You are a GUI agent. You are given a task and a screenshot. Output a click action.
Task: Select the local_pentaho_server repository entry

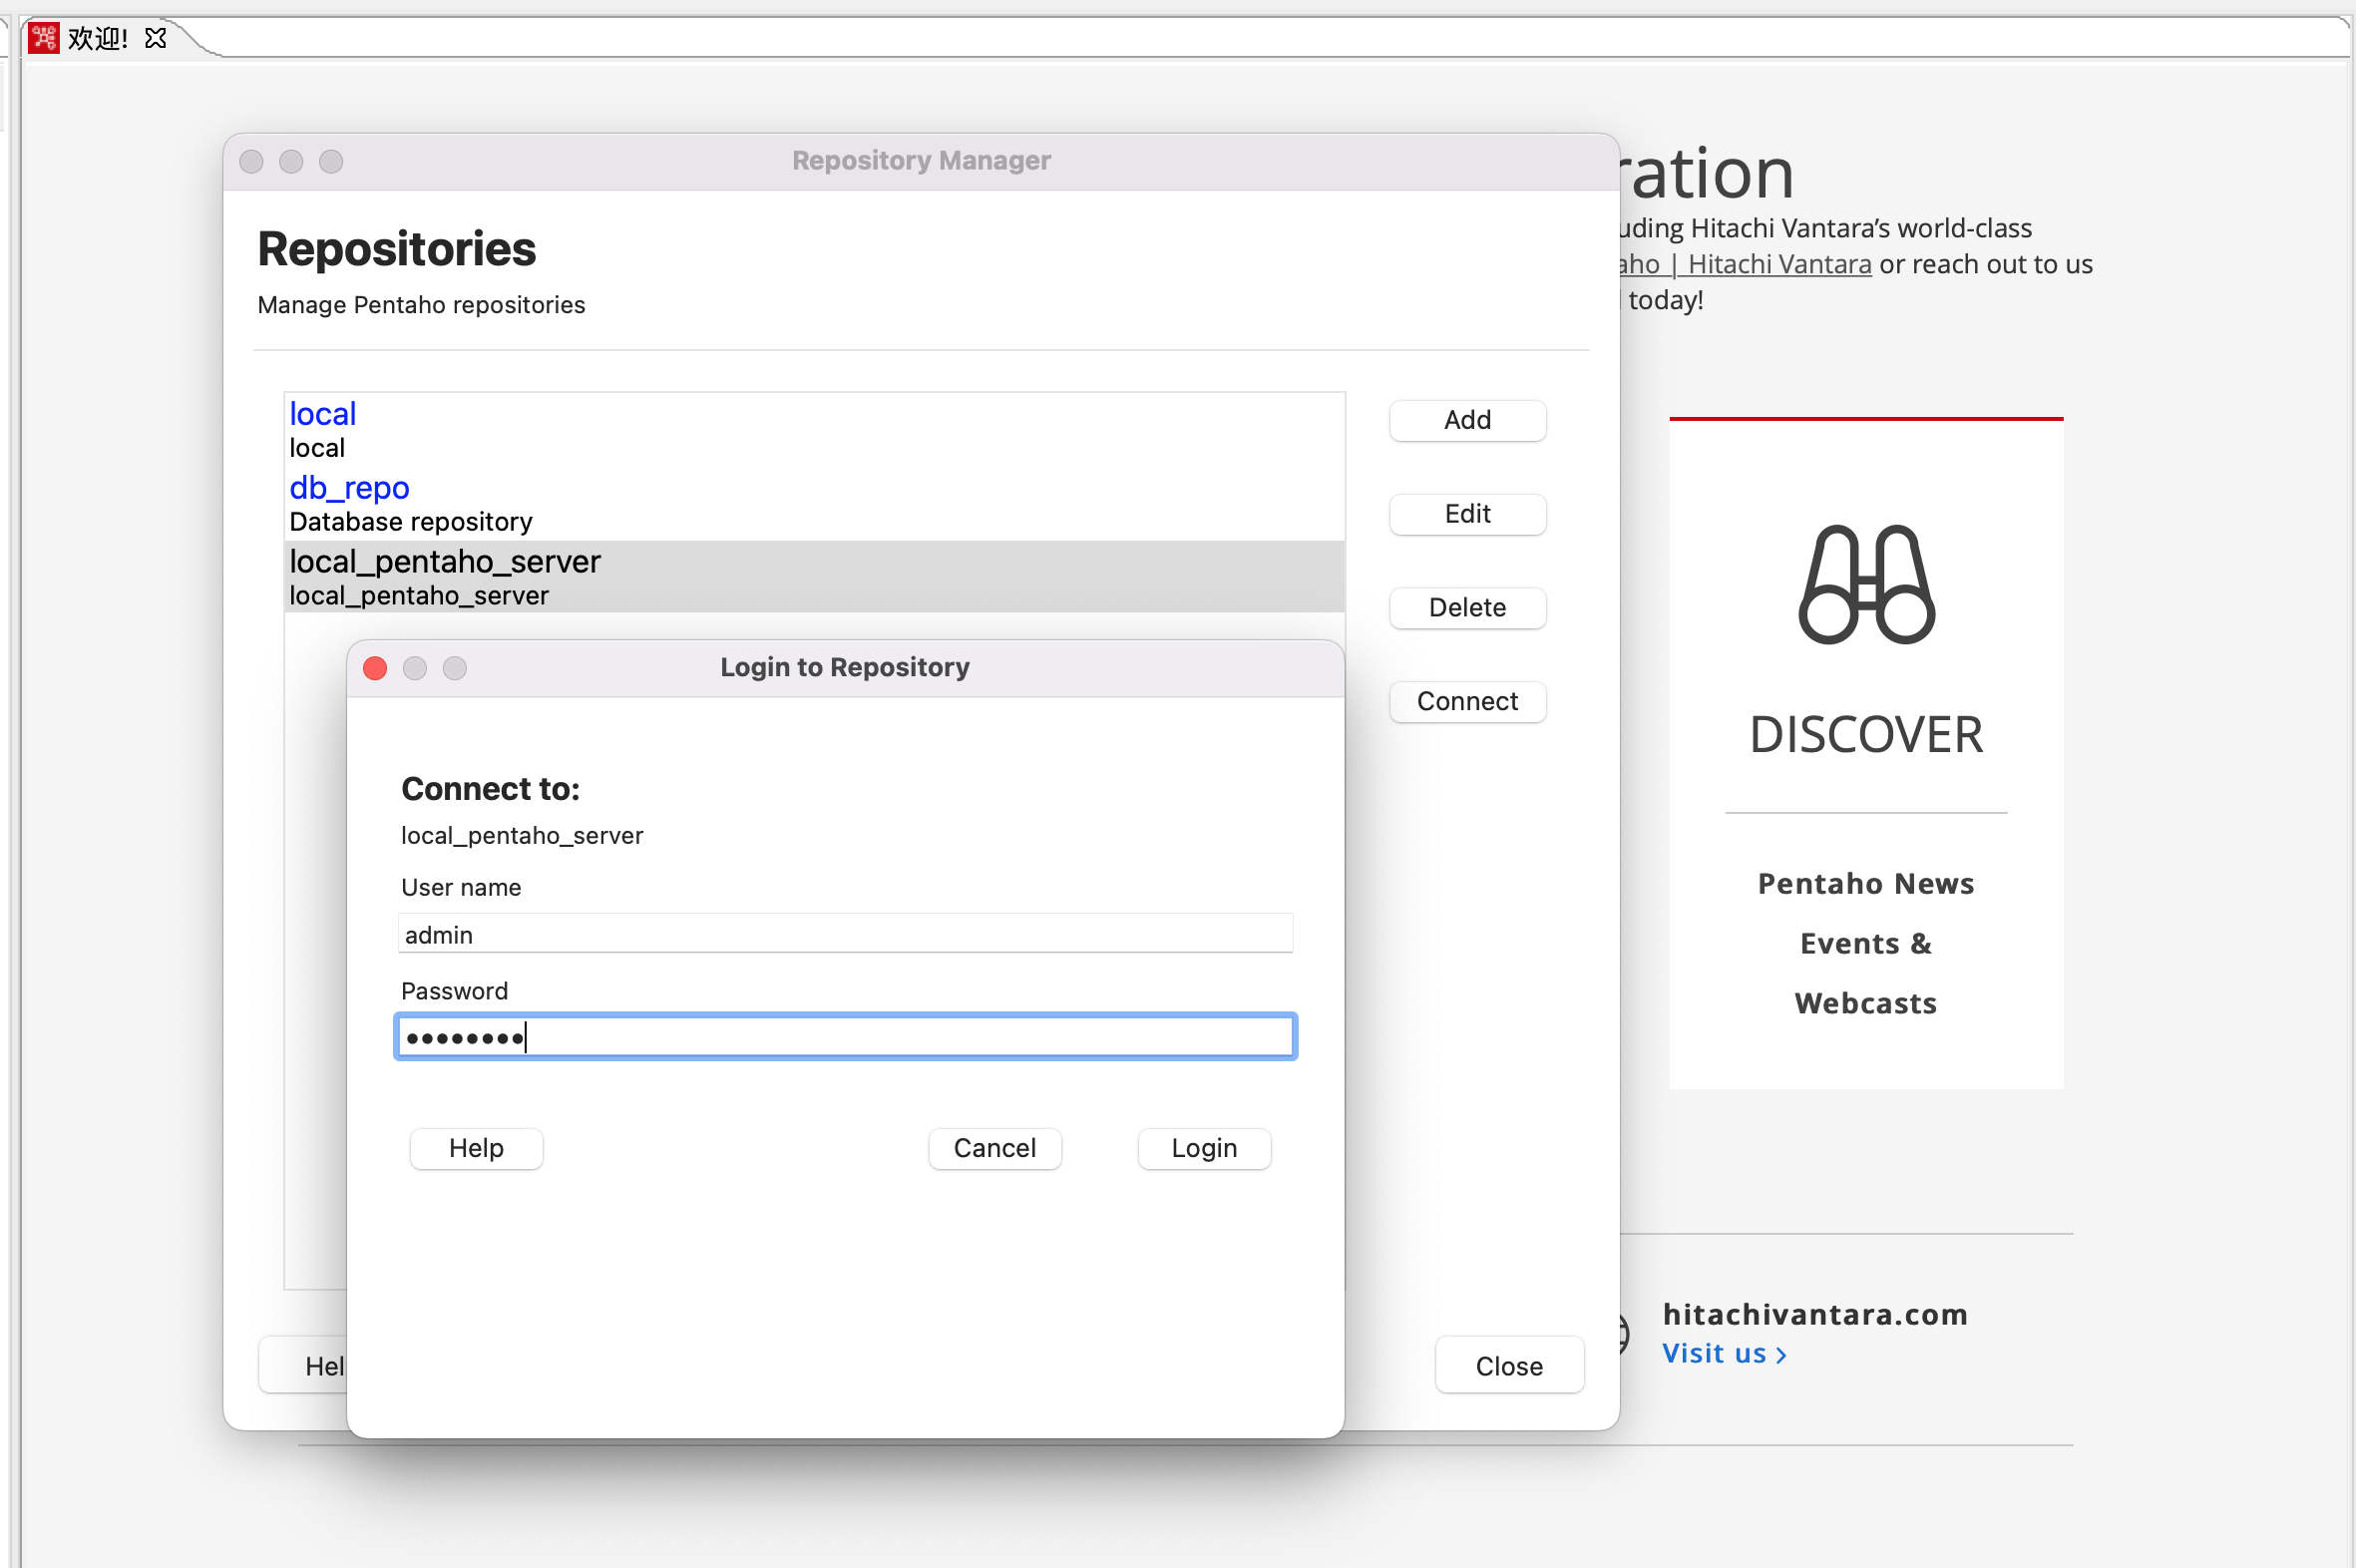[445, 562]
